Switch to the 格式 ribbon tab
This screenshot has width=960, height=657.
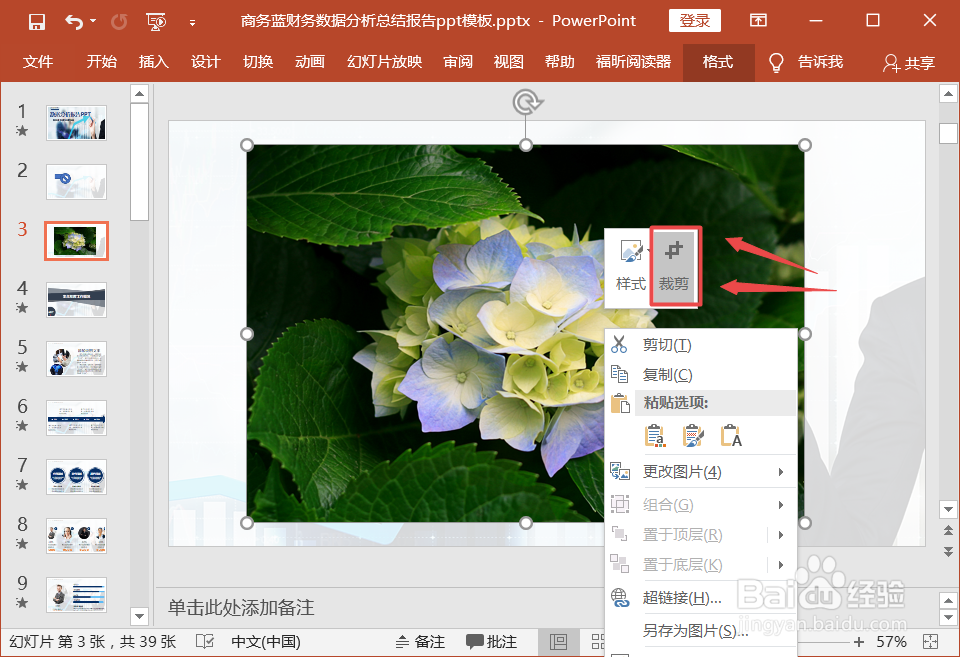coord(718,62)
